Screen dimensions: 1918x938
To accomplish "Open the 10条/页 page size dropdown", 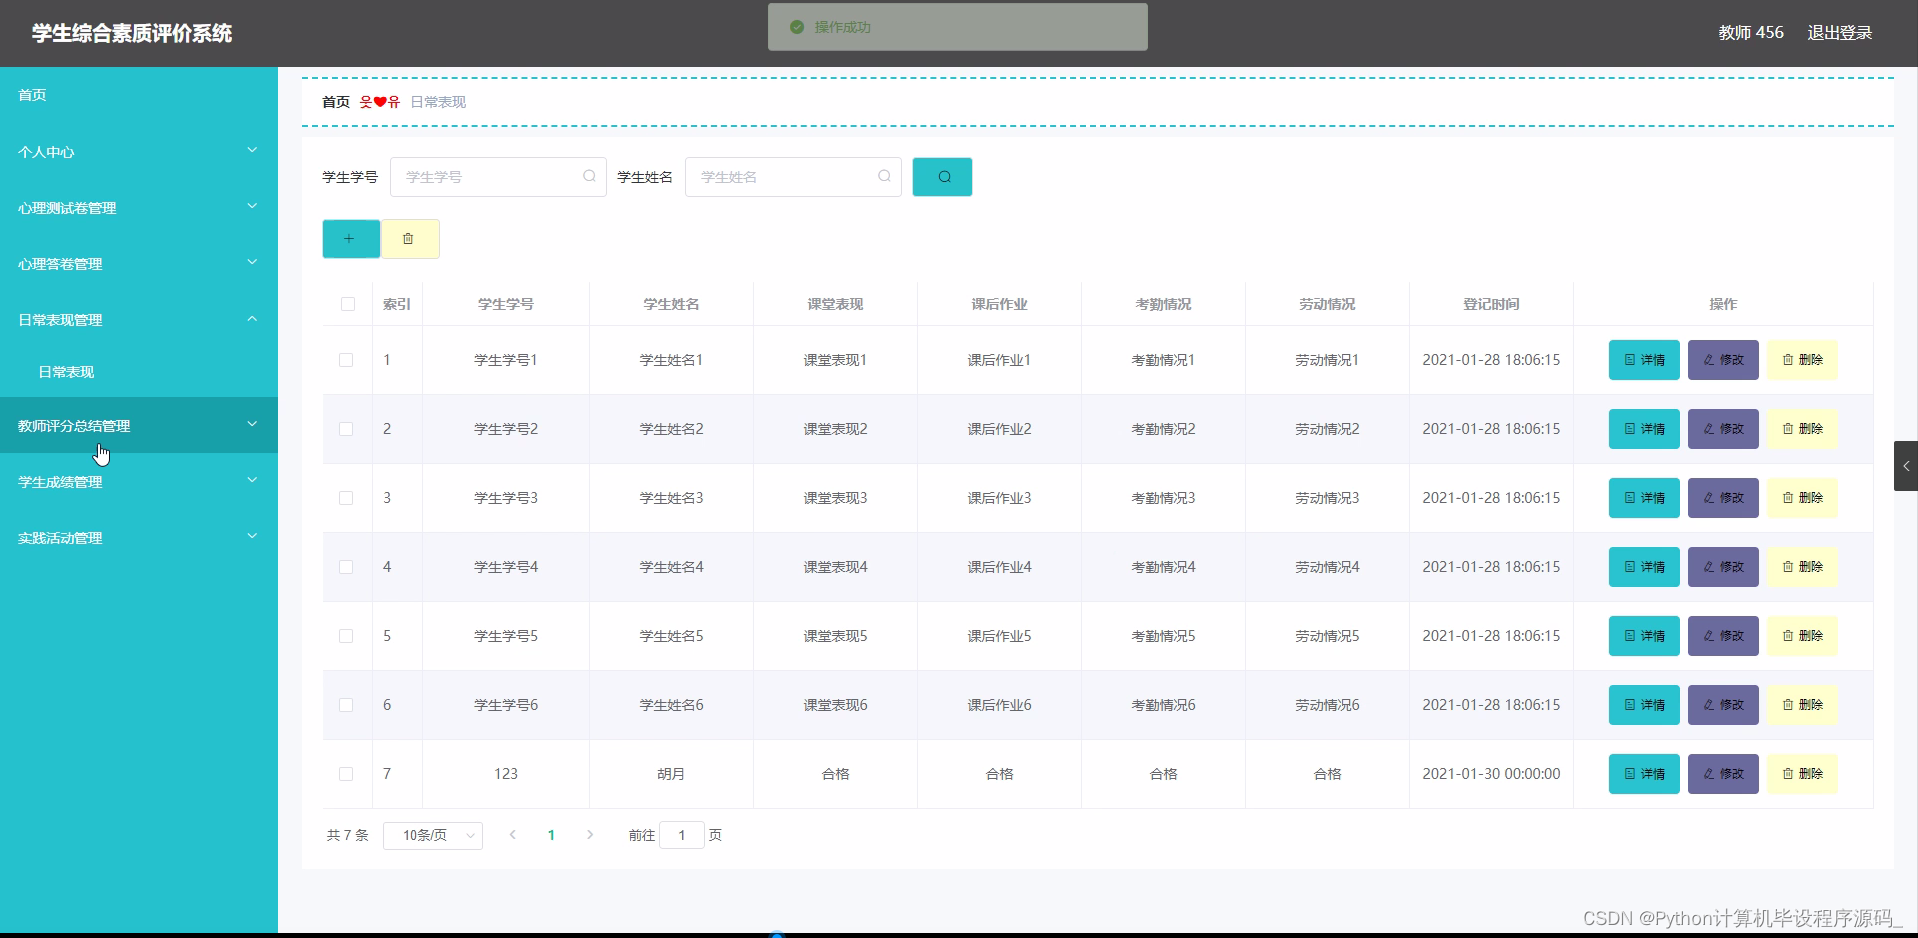I will (433, 835).
